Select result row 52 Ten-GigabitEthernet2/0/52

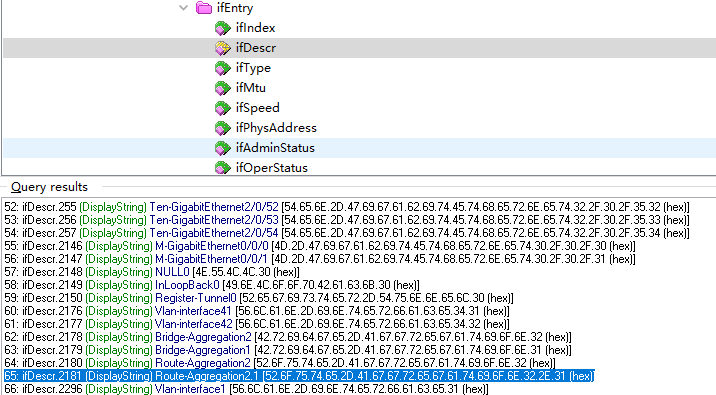tap(347, 207)
